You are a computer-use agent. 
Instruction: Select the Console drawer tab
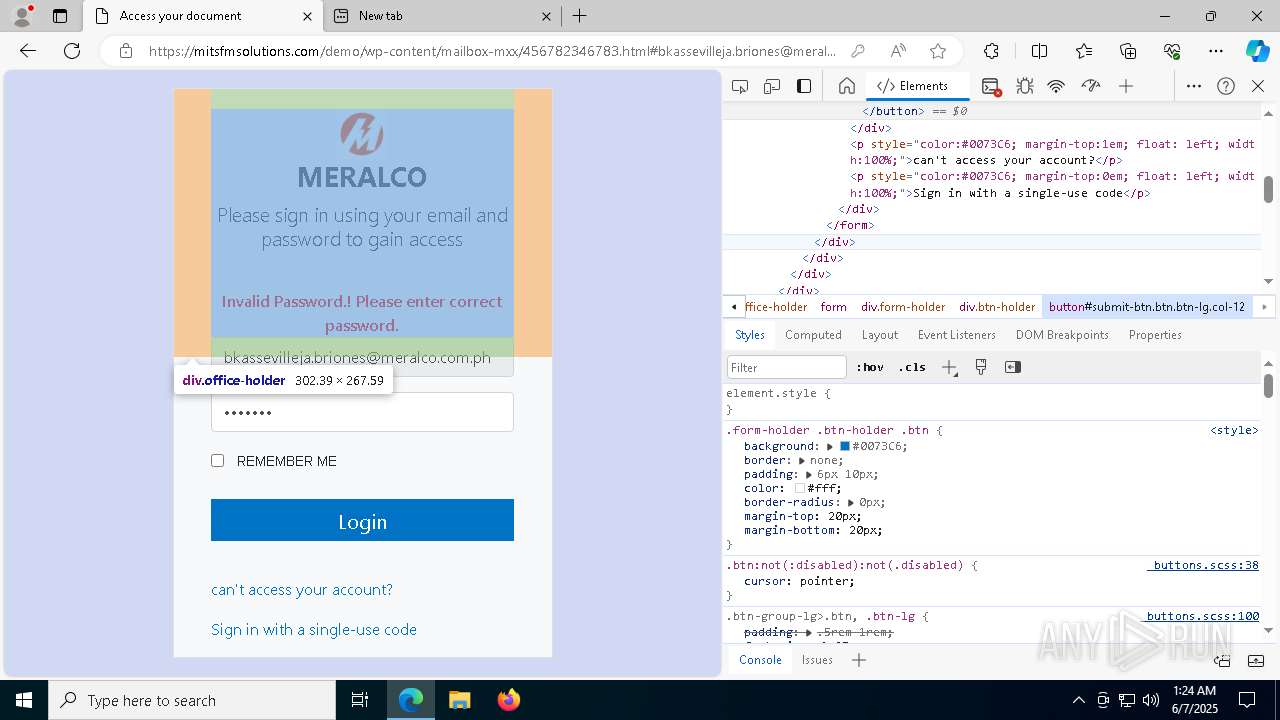point(760,660)
